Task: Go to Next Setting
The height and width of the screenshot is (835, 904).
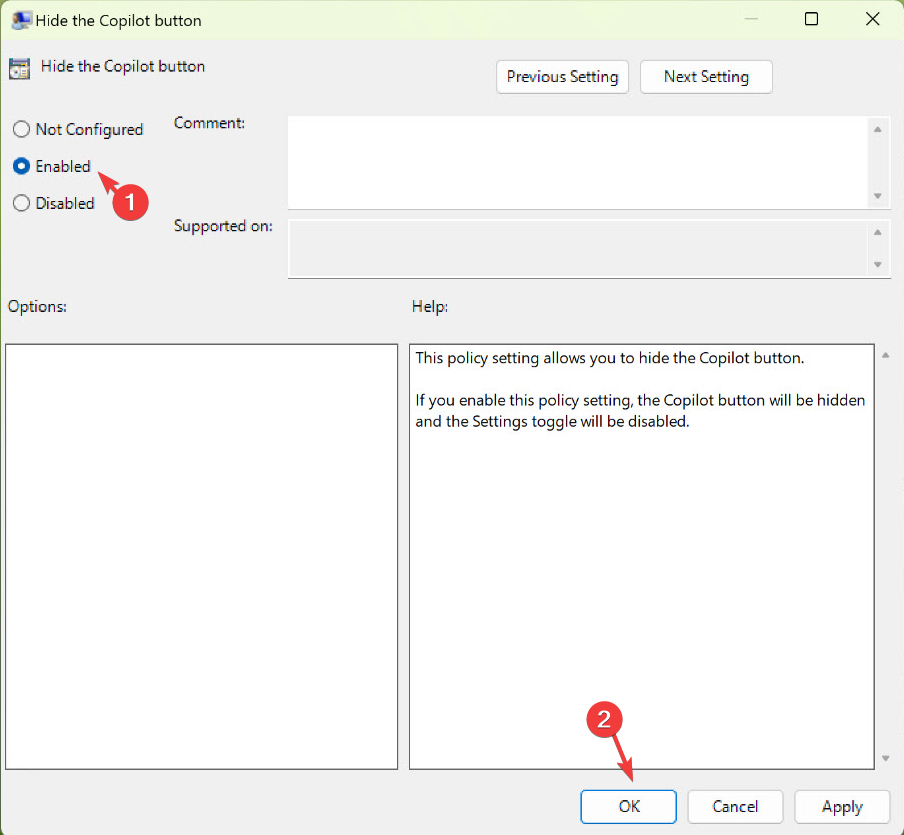Action: [x=706, y=77]
